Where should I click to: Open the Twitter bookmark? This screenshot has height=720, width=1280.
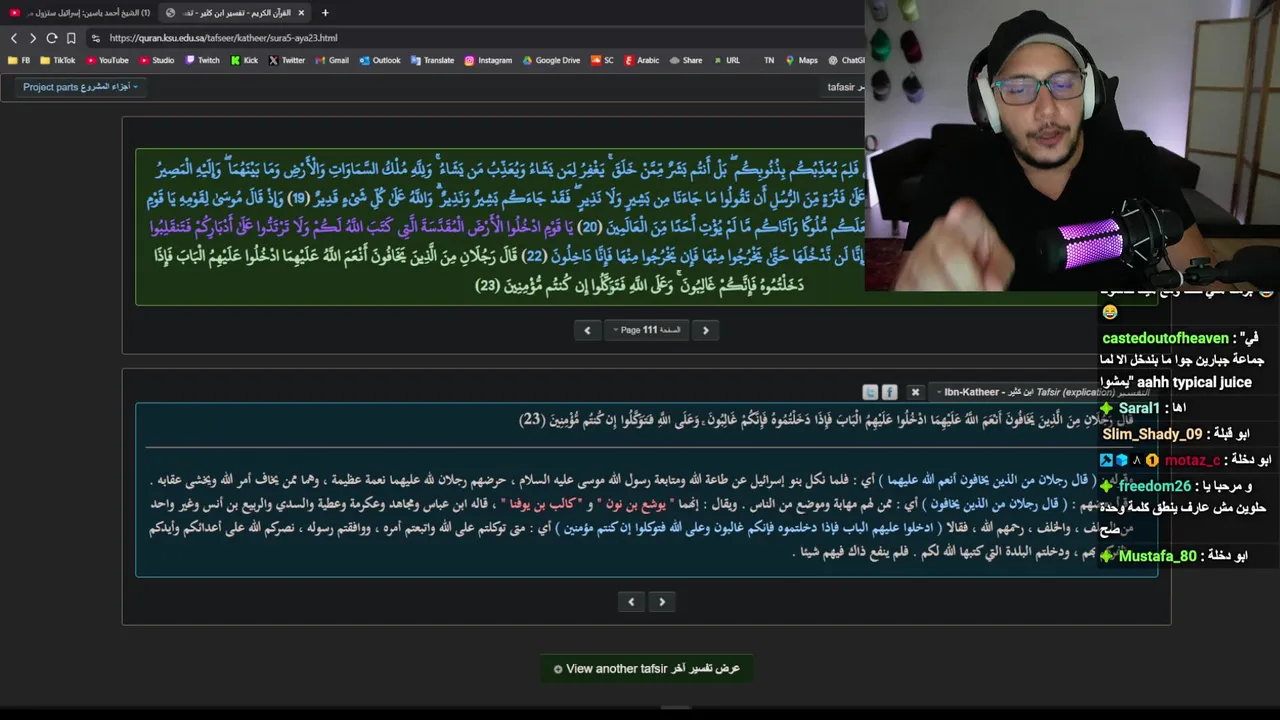tap(287, 60)
